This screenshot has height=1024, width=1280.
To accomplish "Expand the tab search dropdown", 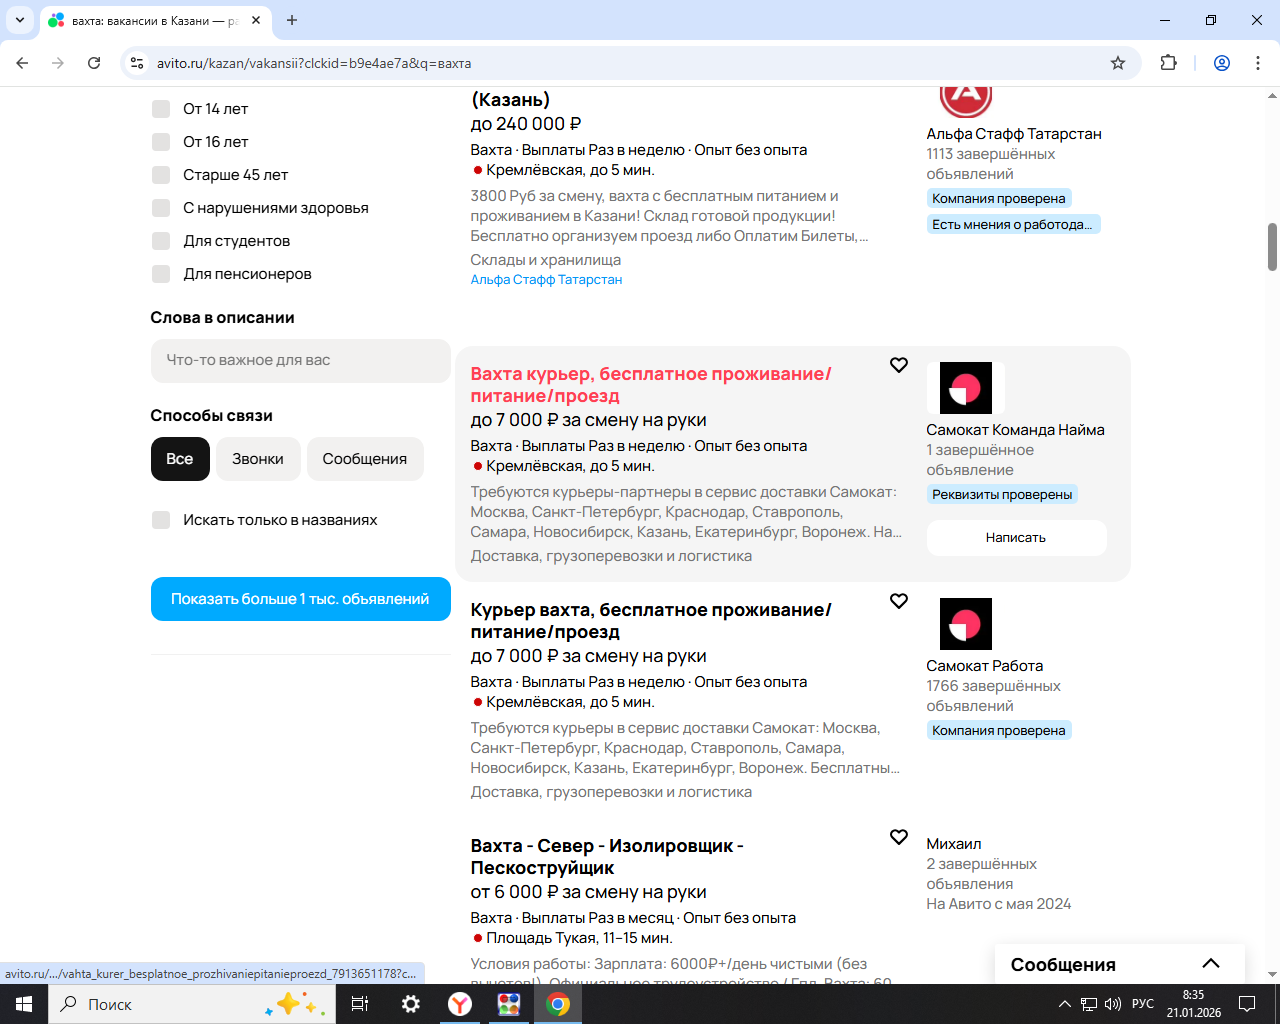I will (19, 20).
